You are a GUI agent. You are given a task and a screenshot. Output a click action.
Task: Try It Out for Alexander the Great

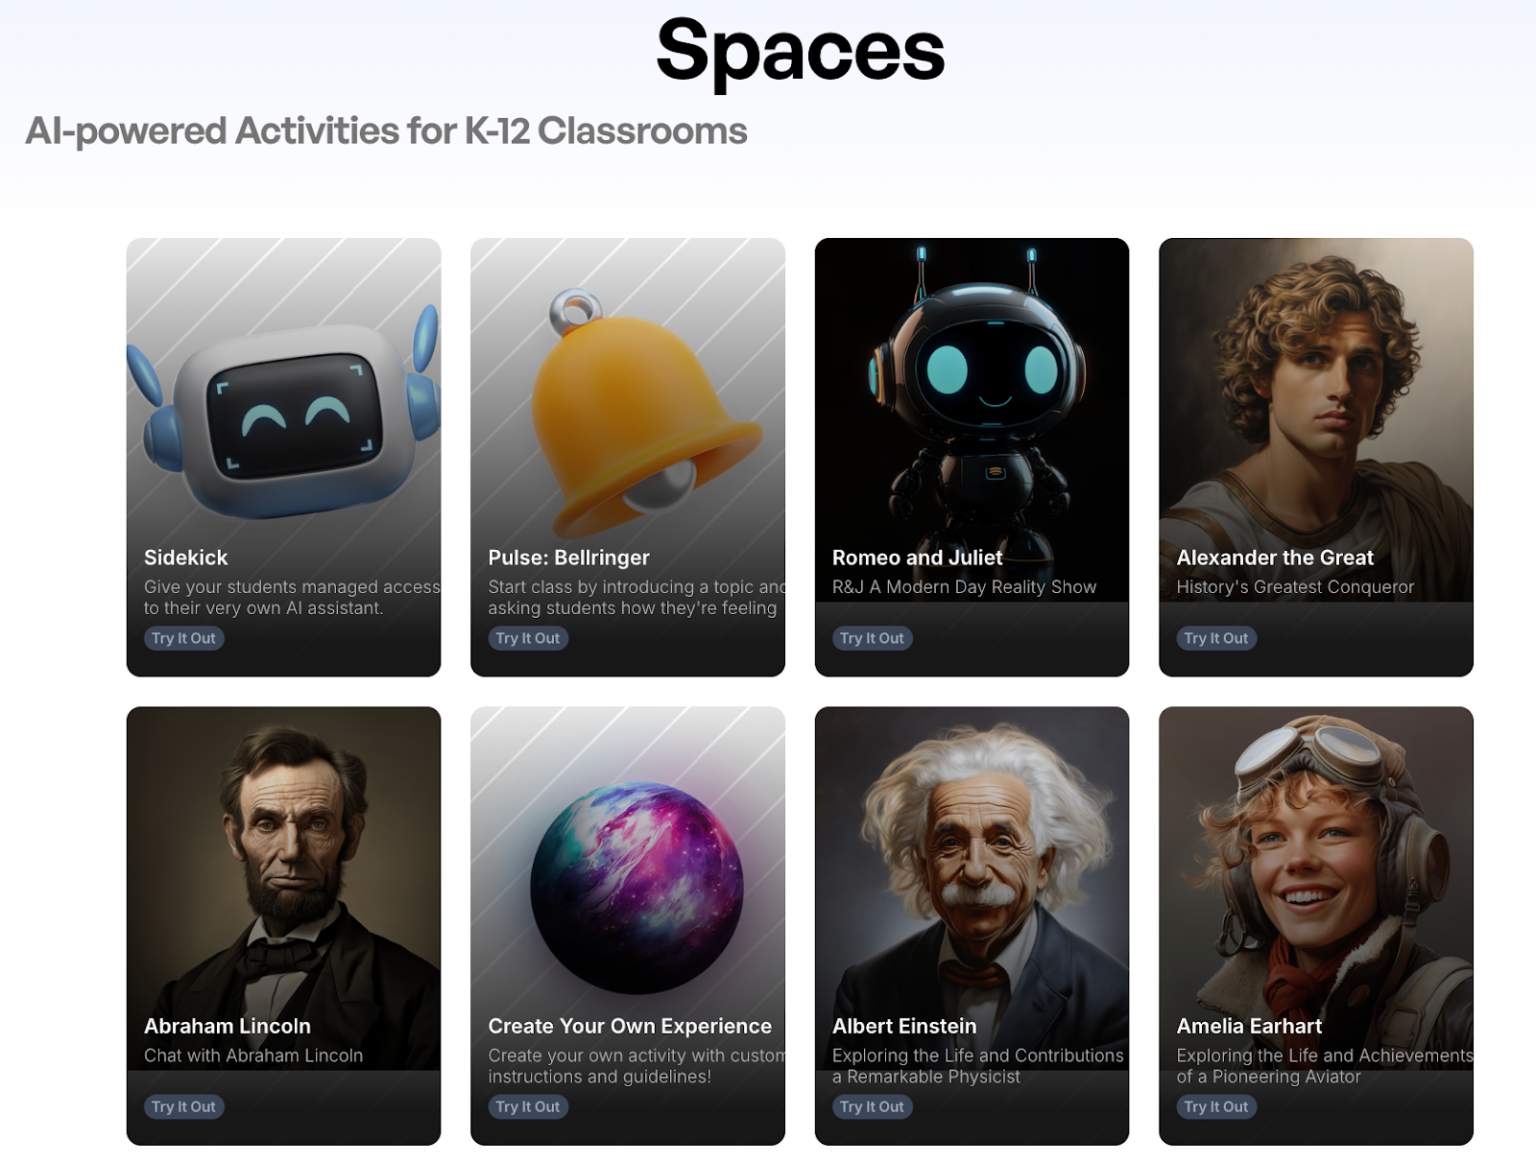coord(1216,638)
